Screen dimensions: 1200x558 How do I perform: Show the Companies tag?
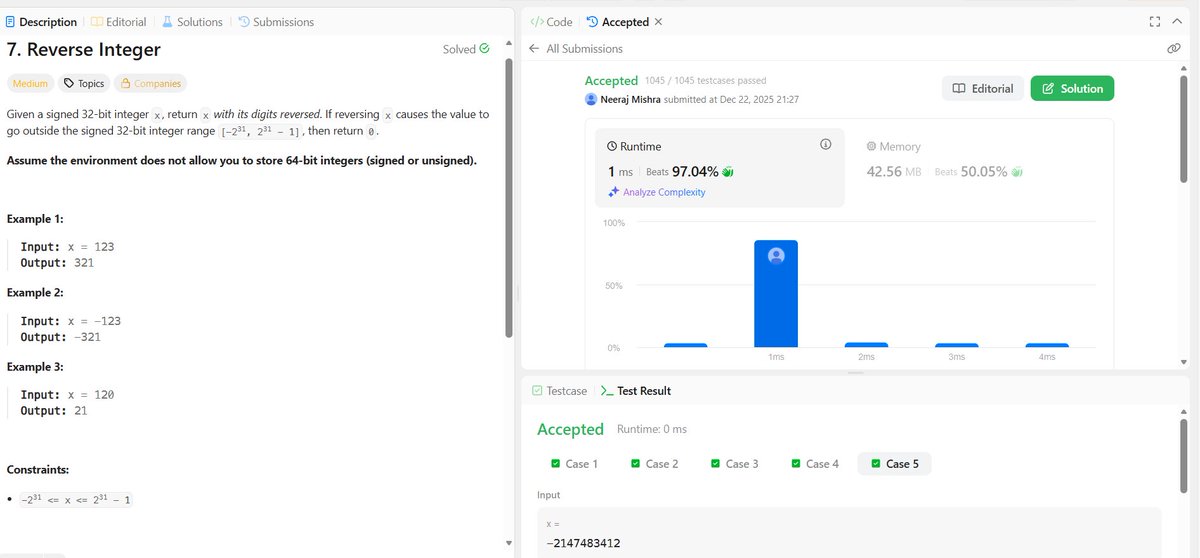click(149, 84)
